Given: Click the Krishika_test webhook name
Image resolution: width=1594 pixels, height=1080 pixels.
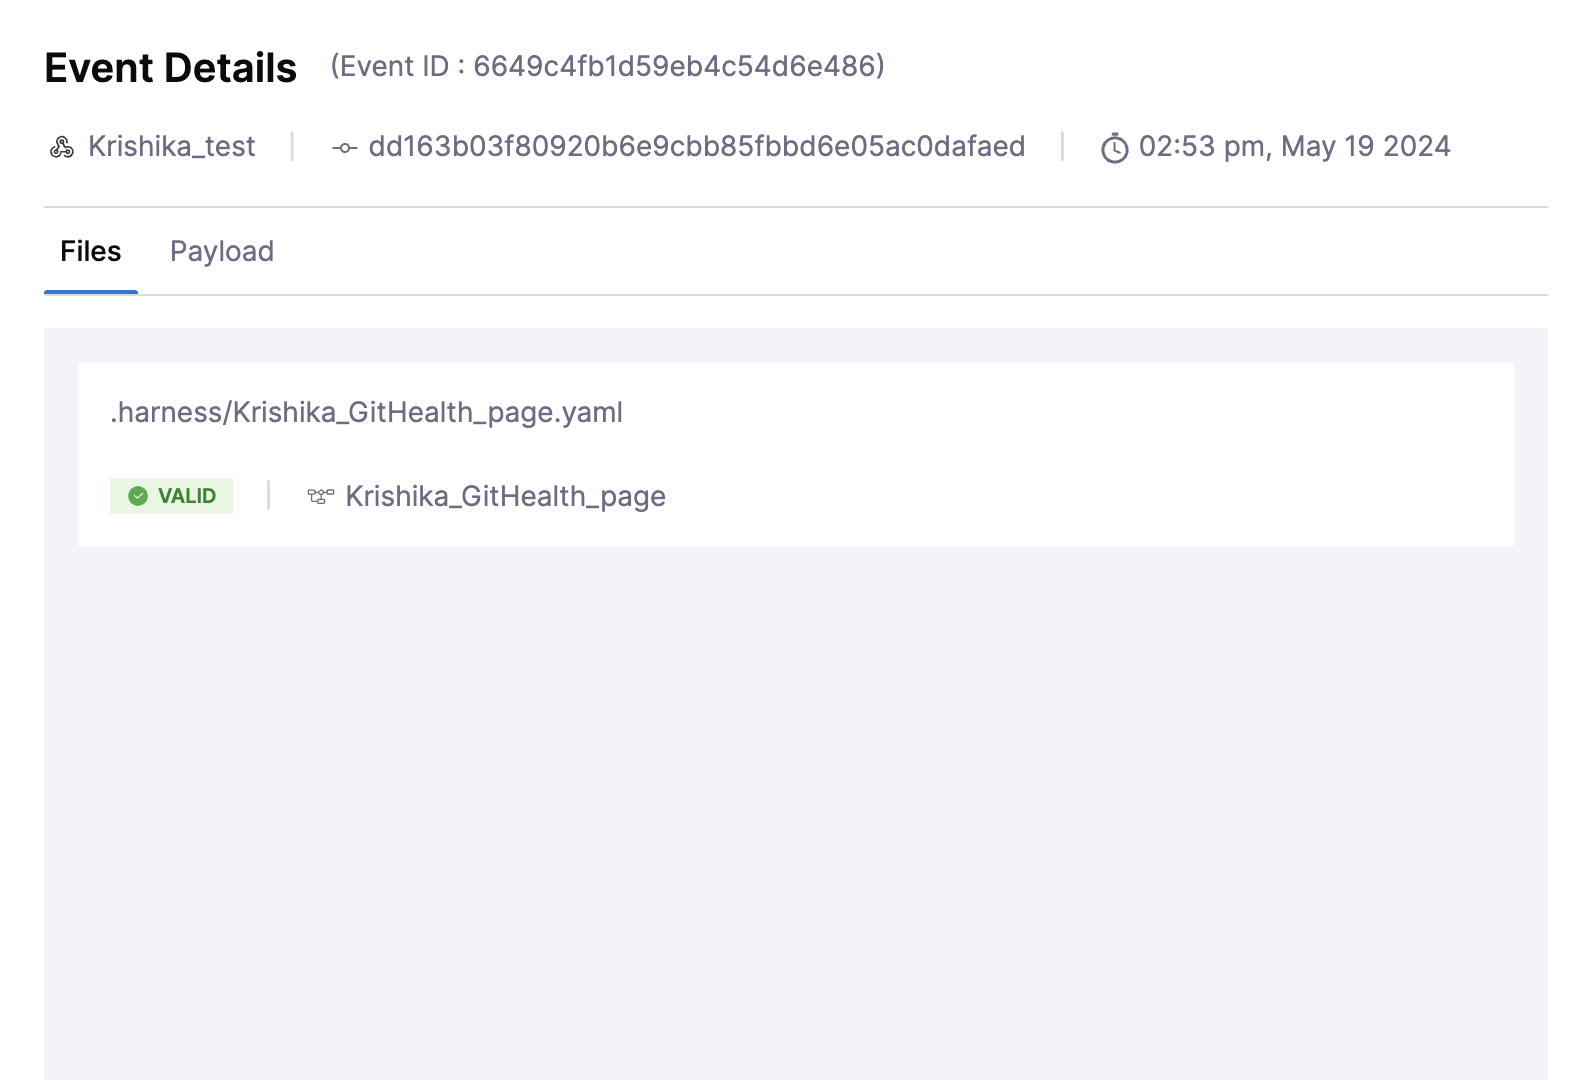Looking at the screenshot, I should [172, 147].
